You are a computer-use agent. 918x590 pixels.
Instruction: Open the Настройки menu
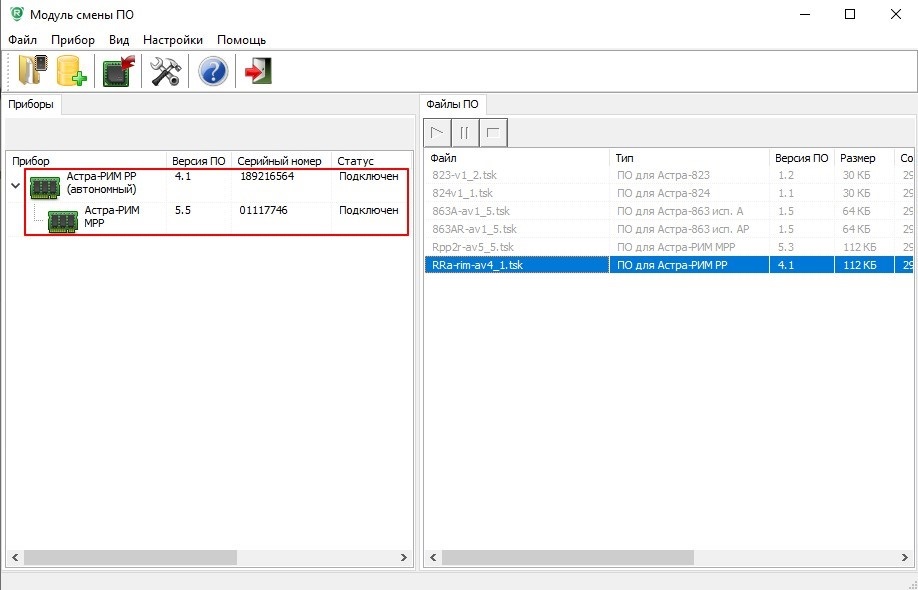click(x=173, y=40)
